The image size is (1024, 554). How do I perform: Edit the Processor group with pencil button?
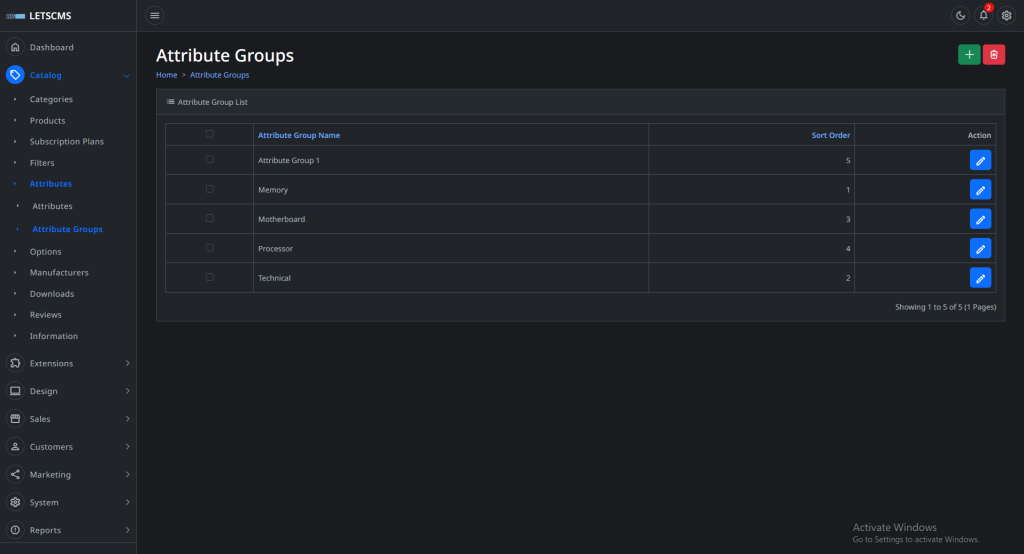click(x=980, y=248)
